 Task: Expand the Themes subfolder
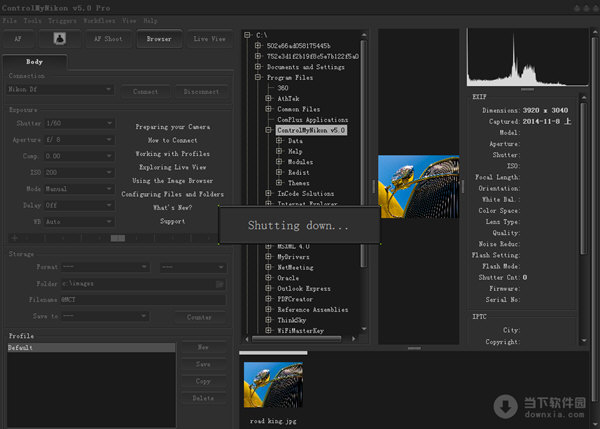(279, 183)
